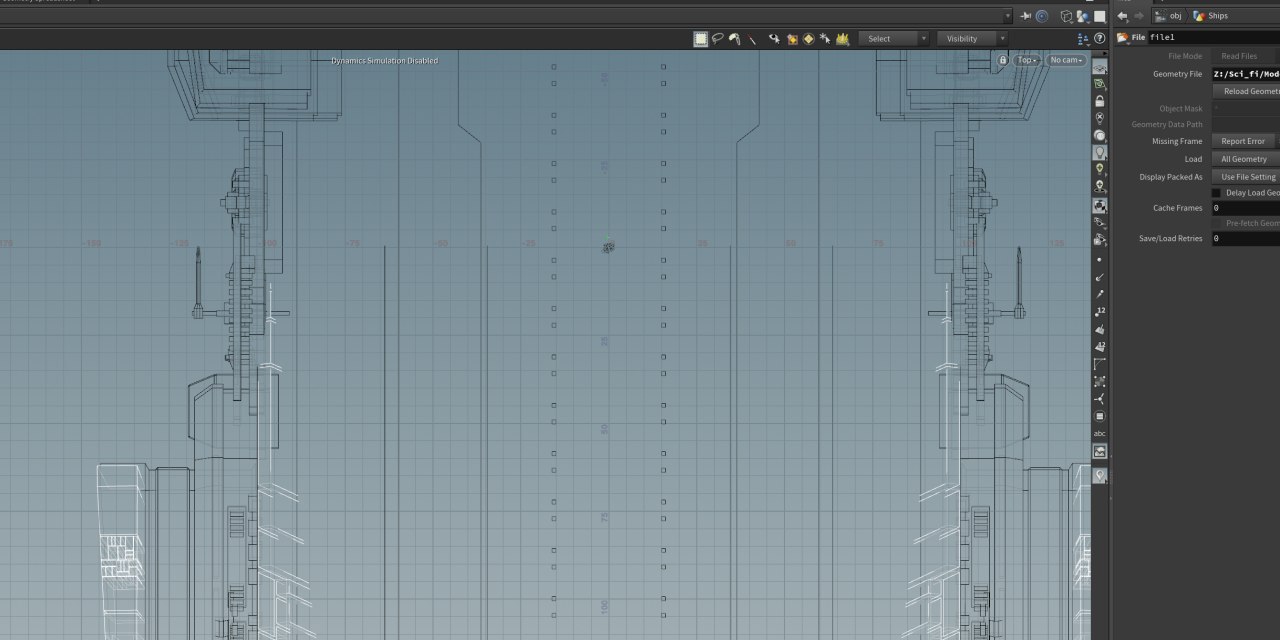Open the File Mode Read Files dropdown
The image size is (1280, 640).
click(x=1245, y=56)
